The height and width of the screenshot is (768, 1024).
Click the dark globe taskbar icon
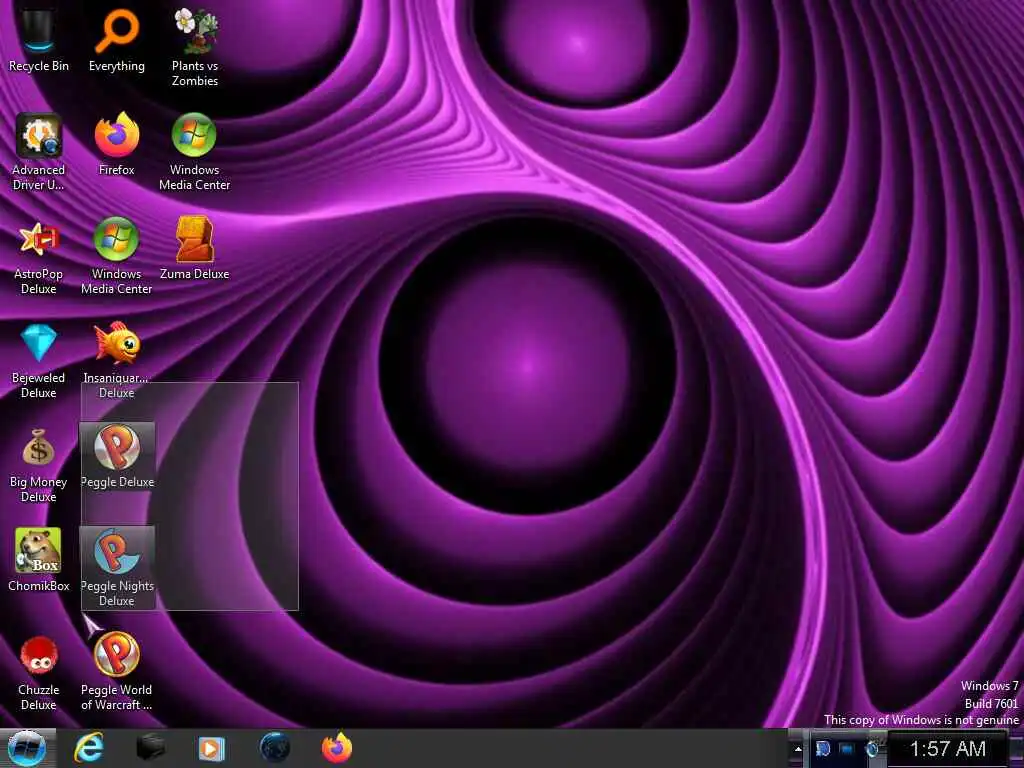pos(274,748)
